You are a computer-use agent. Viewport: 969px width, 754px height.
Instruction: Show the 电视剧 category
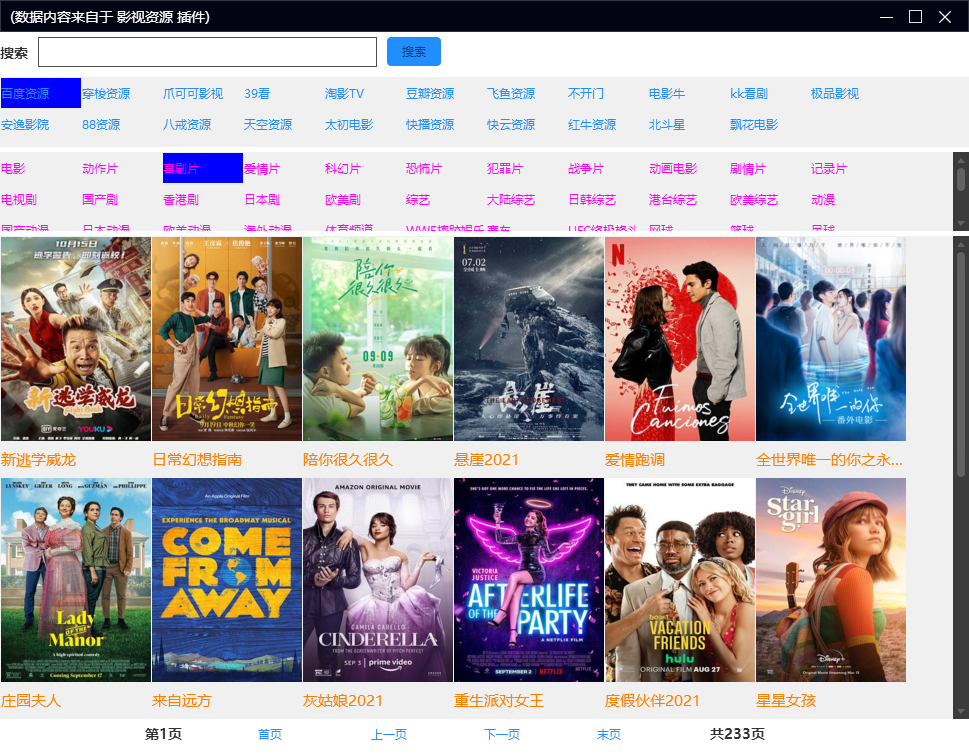click(19, 199)
